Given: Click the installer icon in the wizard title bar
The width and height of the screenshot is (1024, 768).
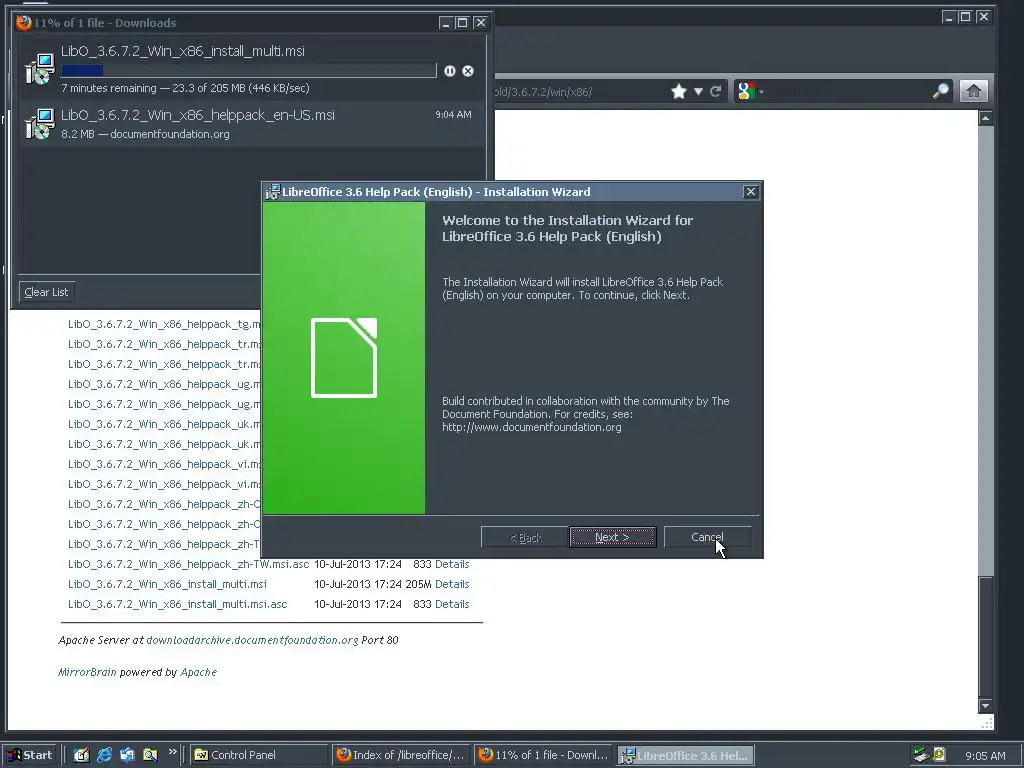Looking at the screenshot, I should click(272, 191).
